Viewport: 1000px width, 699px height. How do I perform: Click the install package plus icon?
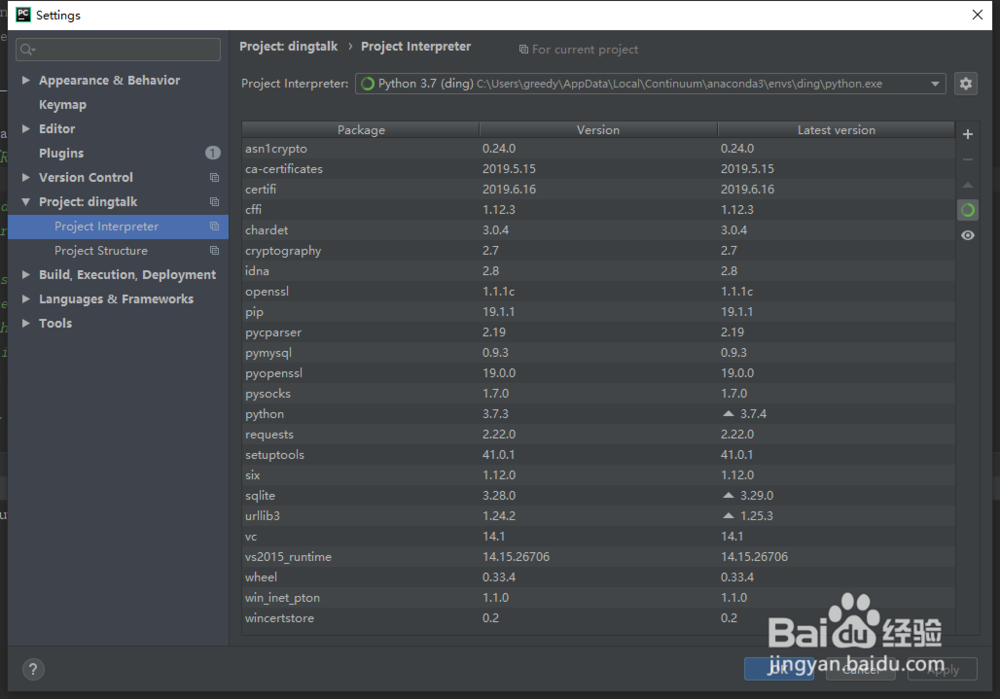point(967,135)
